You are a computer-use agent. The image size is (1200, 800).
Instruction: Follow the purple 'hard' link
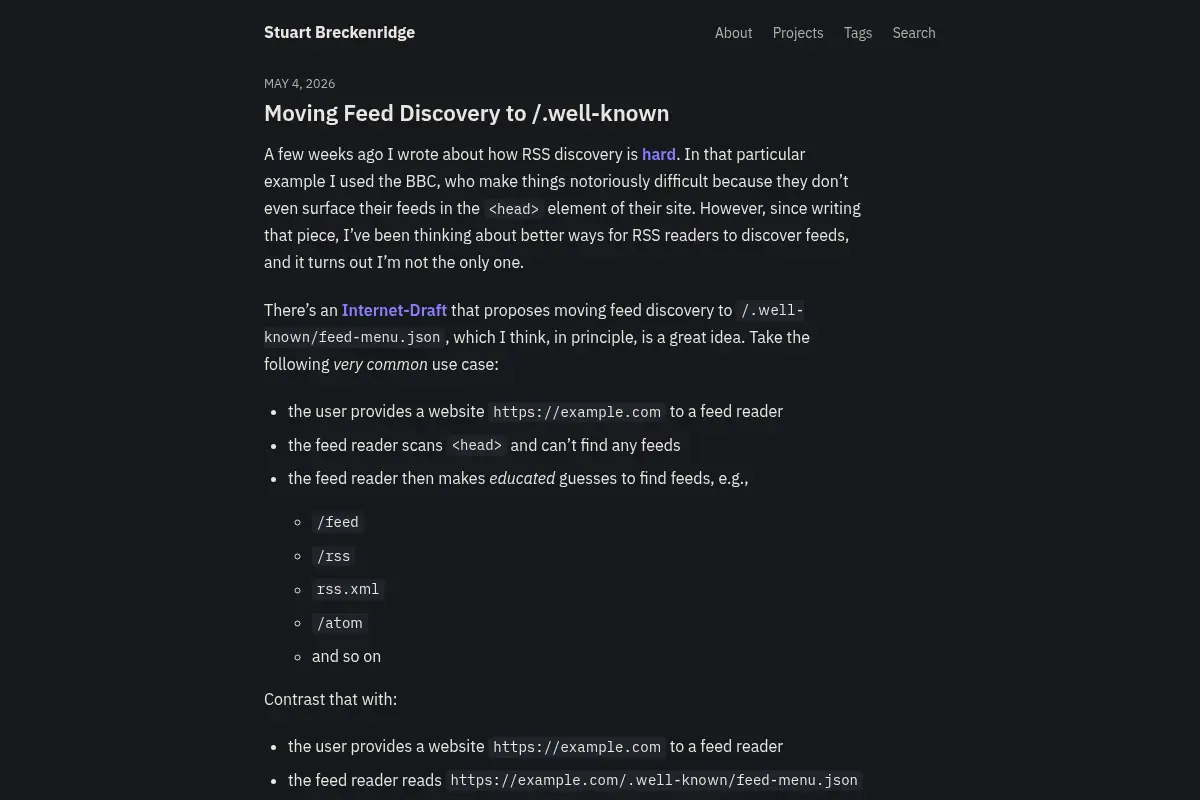pos(659,154)
